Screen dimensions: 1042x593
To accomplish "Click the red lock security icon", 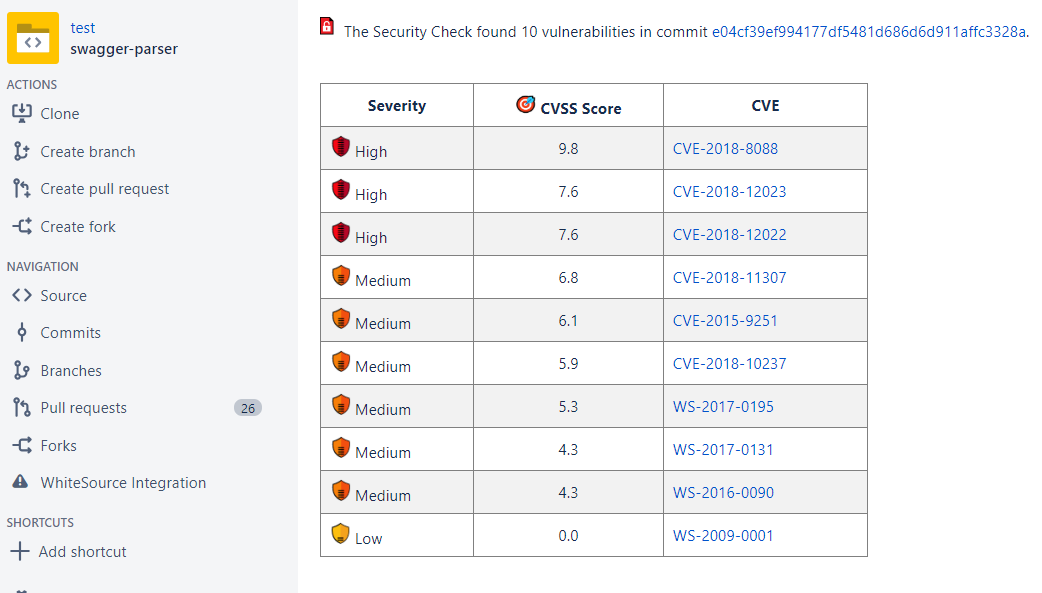I will pos(327,27).
